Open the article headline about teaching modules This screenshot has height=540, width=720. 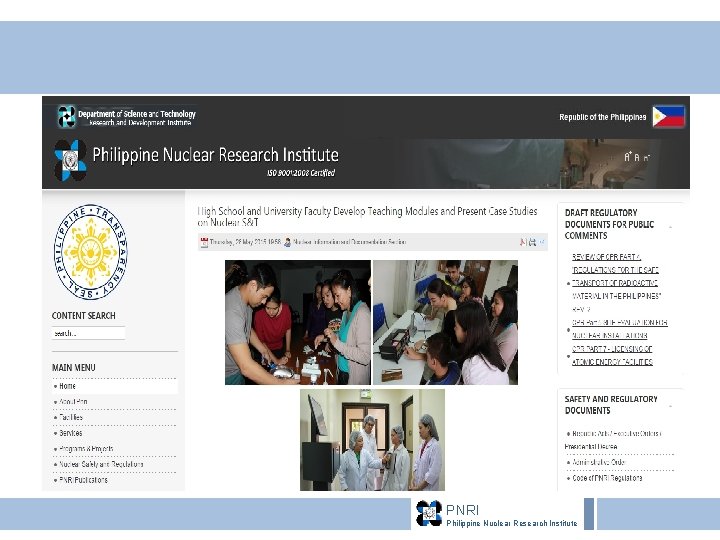coord(367,217)
